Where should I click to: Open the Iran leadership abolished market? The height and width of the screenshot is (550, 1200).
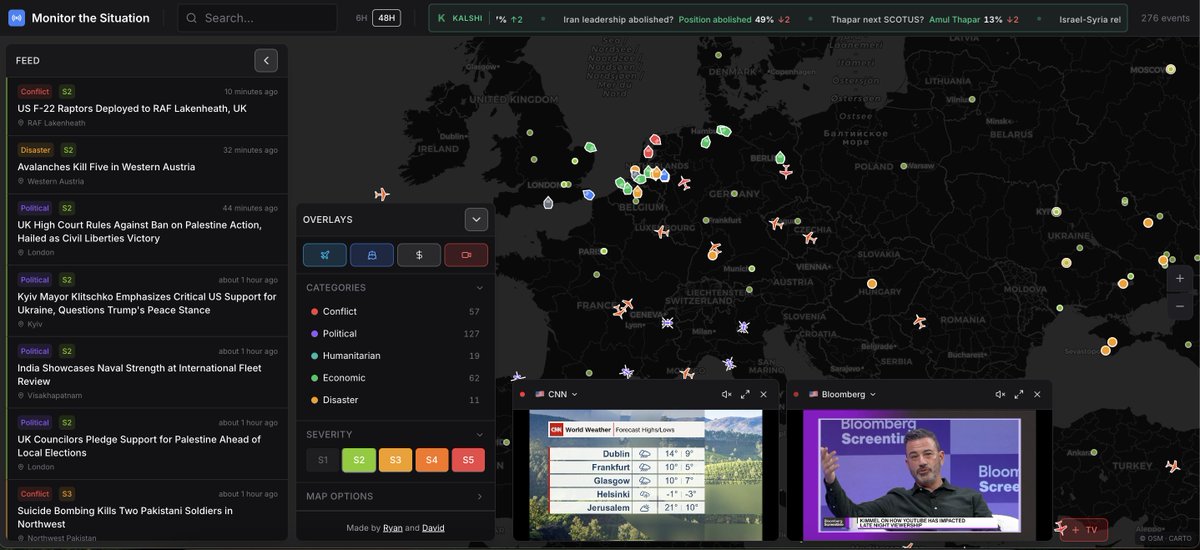(676, 19)
